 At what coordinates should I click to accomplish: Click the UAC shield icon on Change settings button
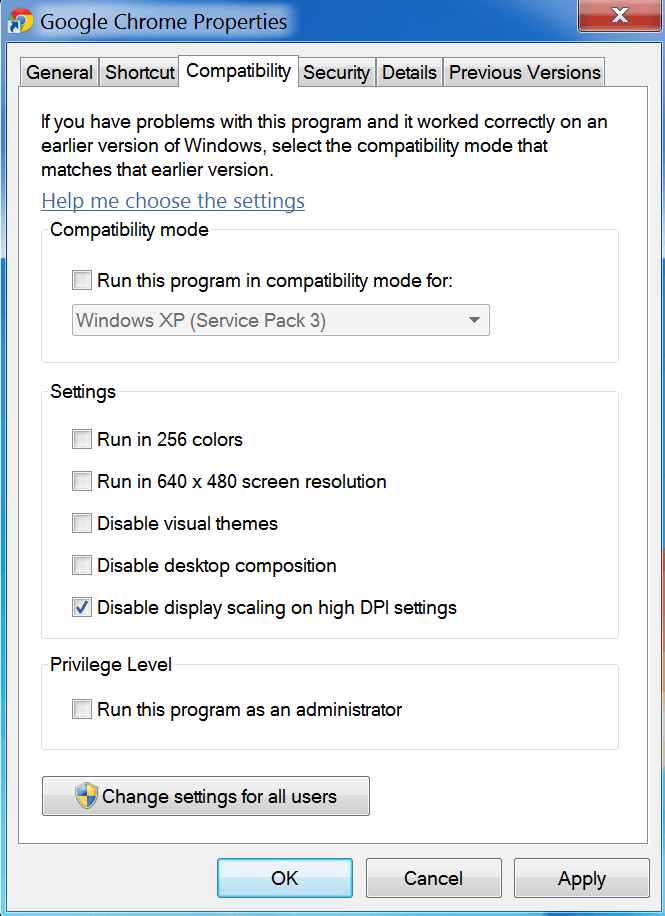pos(86,796)
